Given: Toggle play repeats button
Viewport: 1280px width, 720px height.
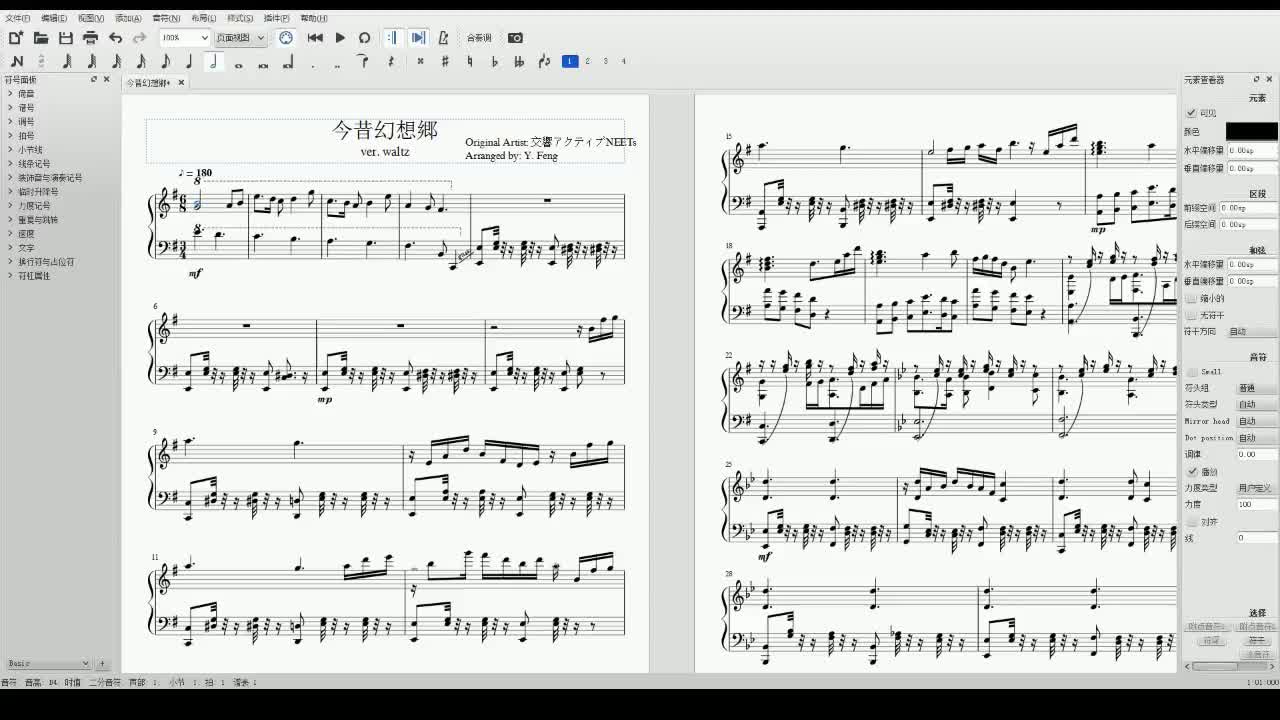Looking at the screenshot, I should pos(392,38).
